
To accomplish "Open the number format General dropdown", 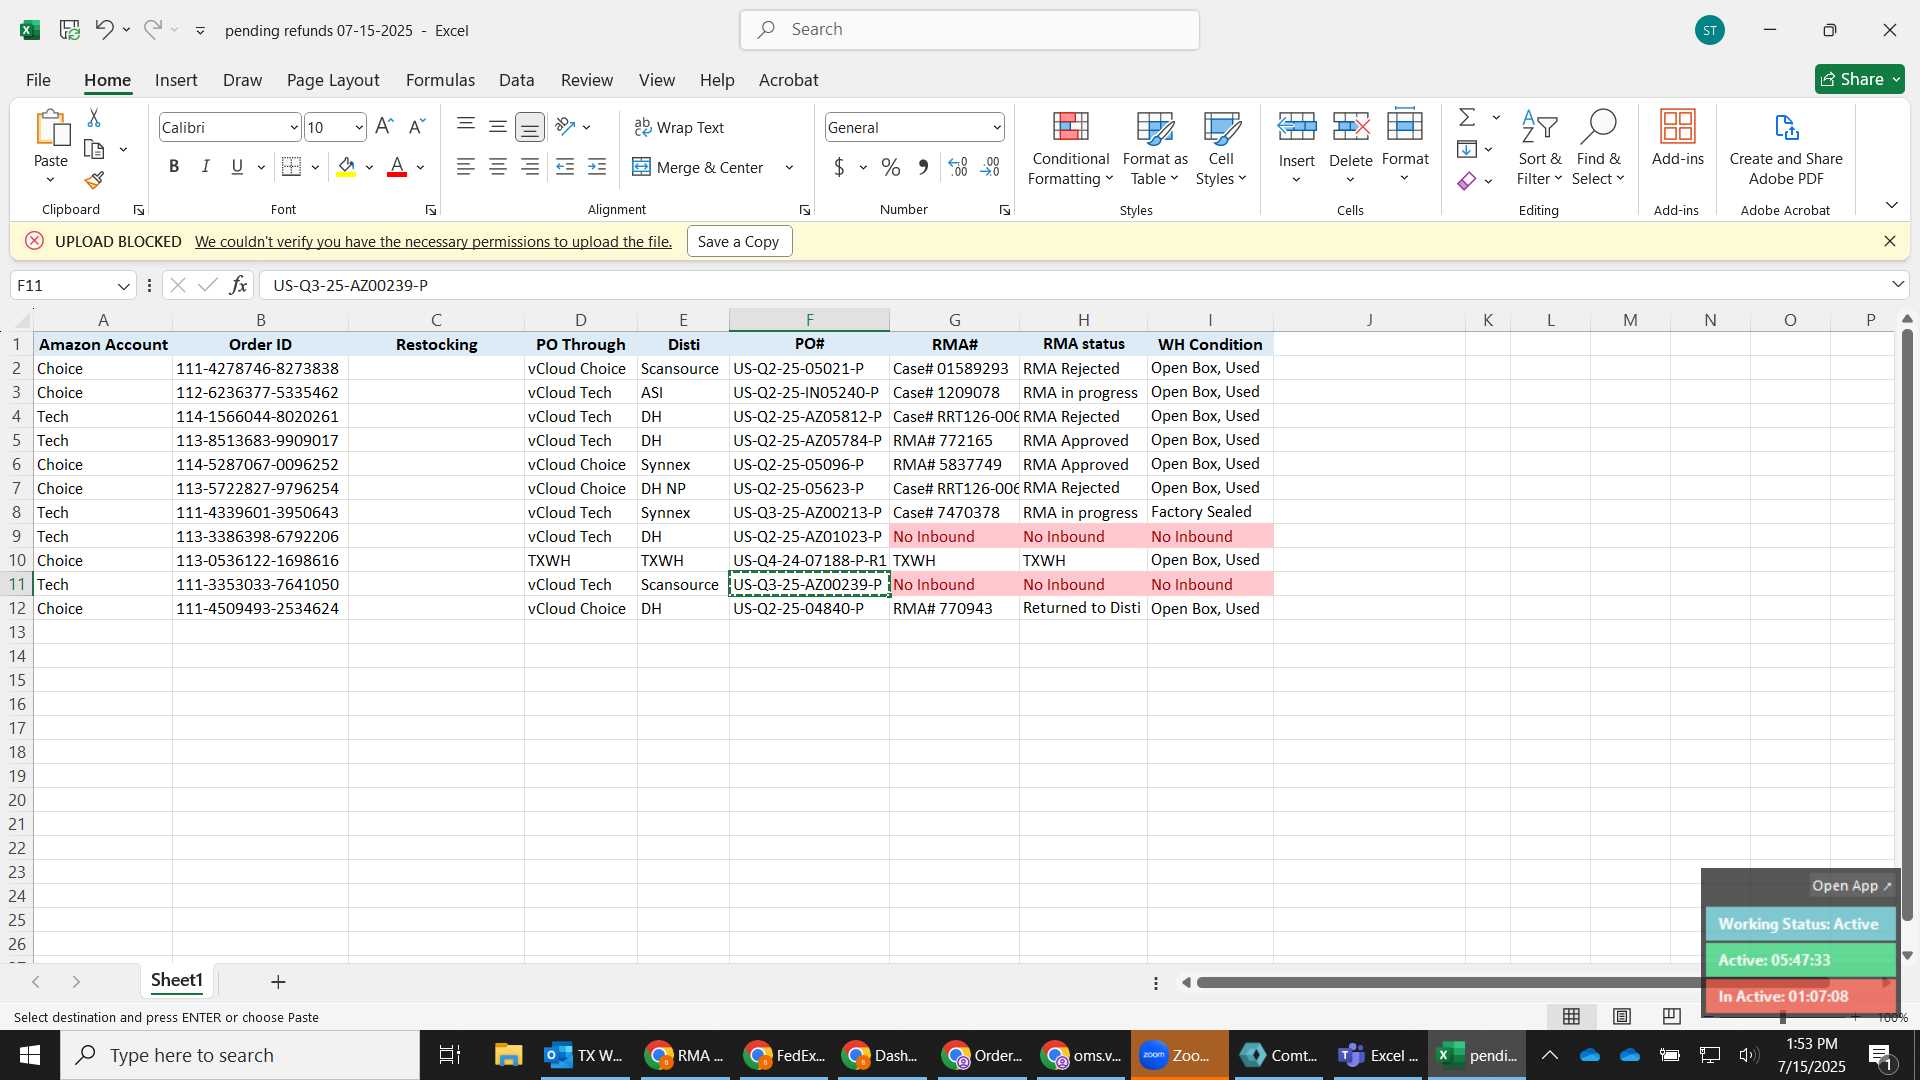I will click(x=997, y=127).
